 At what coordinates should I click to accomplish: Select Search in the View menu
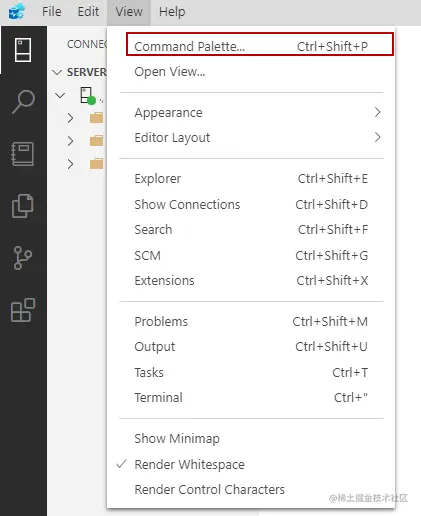[x=251, y=230]
